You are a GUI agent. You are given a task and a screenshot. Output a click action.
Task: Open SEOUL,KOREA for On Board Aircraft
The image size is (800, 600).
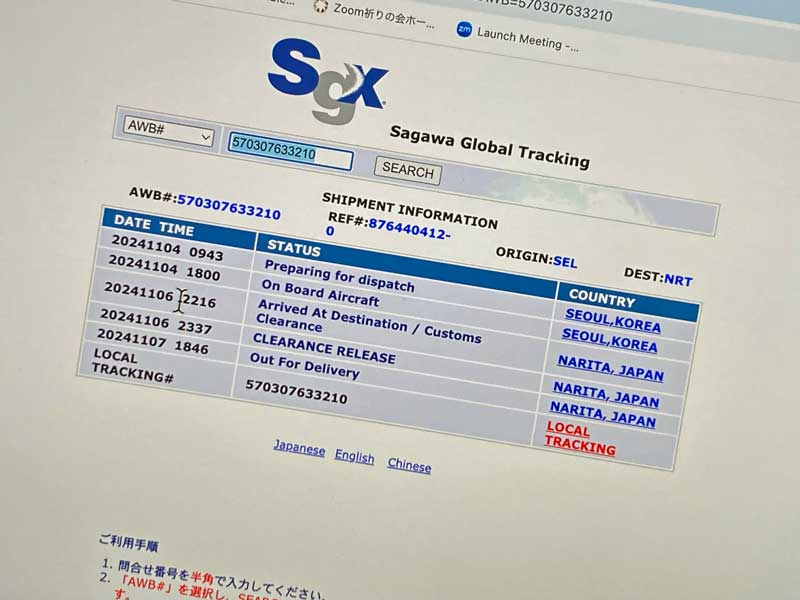[x=609, y=340]
